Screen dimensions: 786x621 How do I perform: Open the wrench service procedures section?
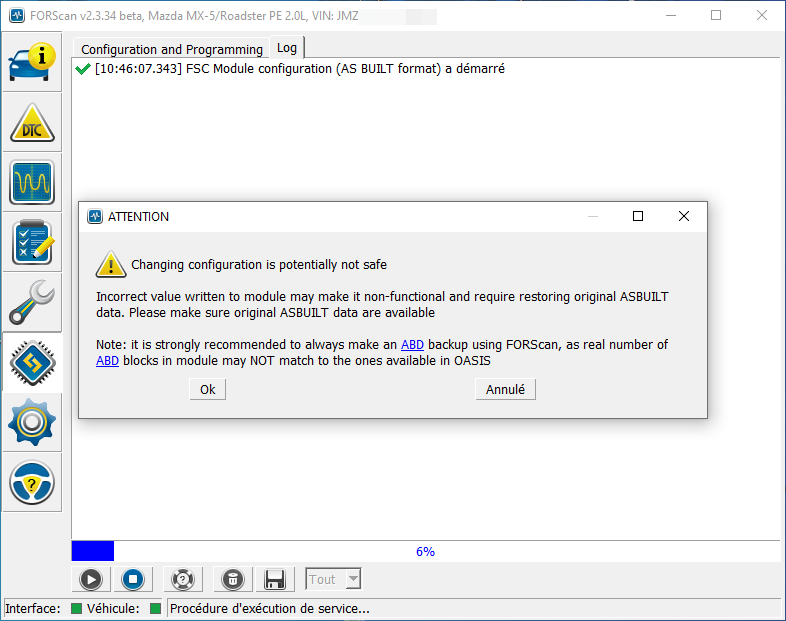pyautogui.click(x=32, y=302)
